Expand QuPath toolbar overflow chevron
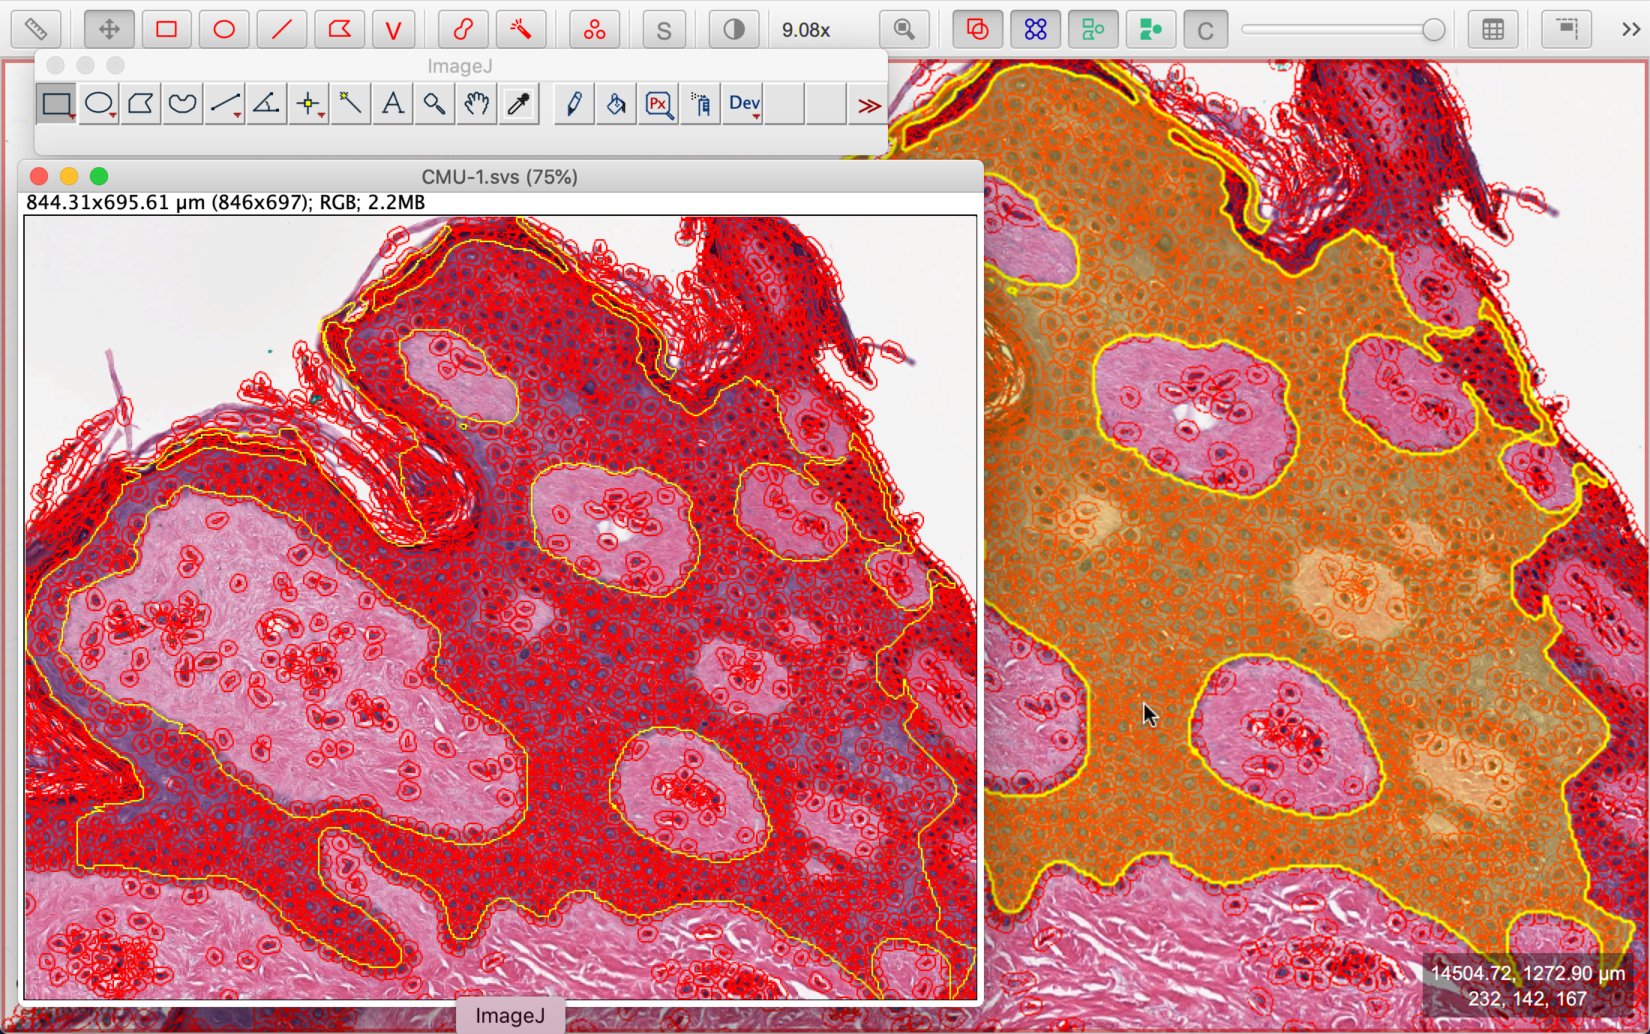 [1631, 29]
